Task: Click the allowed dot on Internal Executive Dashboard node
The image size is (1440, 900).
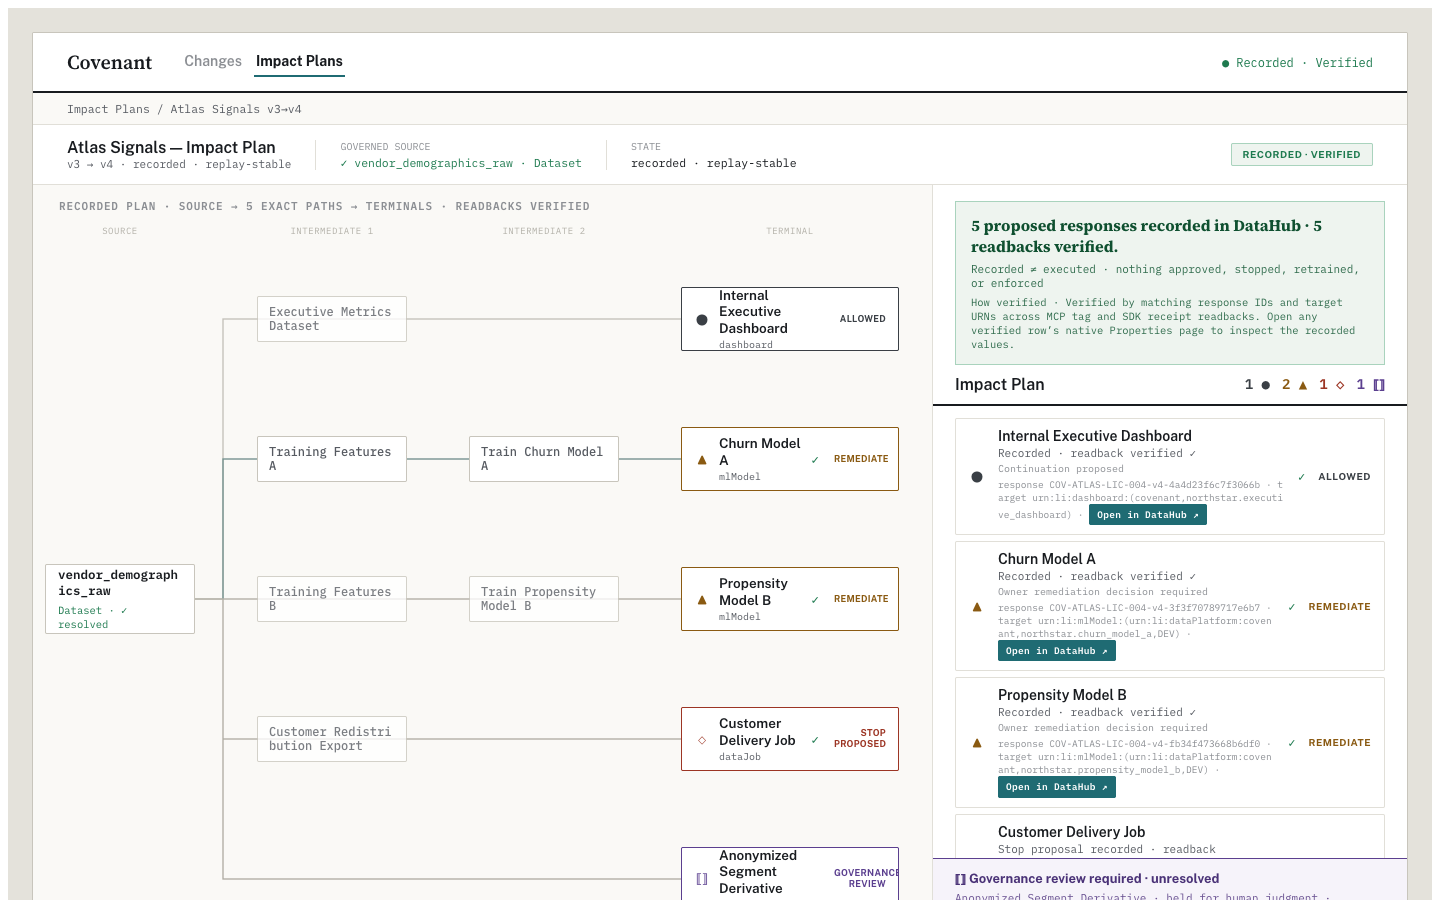Action: coord(702,320)
